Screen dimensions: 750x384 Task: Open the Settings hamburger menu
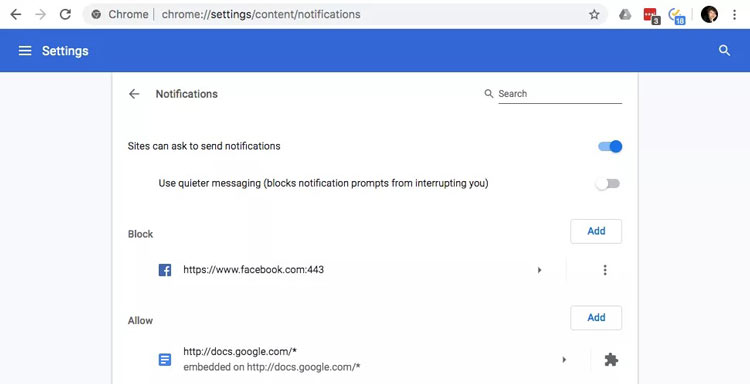(x=25, y=51)
